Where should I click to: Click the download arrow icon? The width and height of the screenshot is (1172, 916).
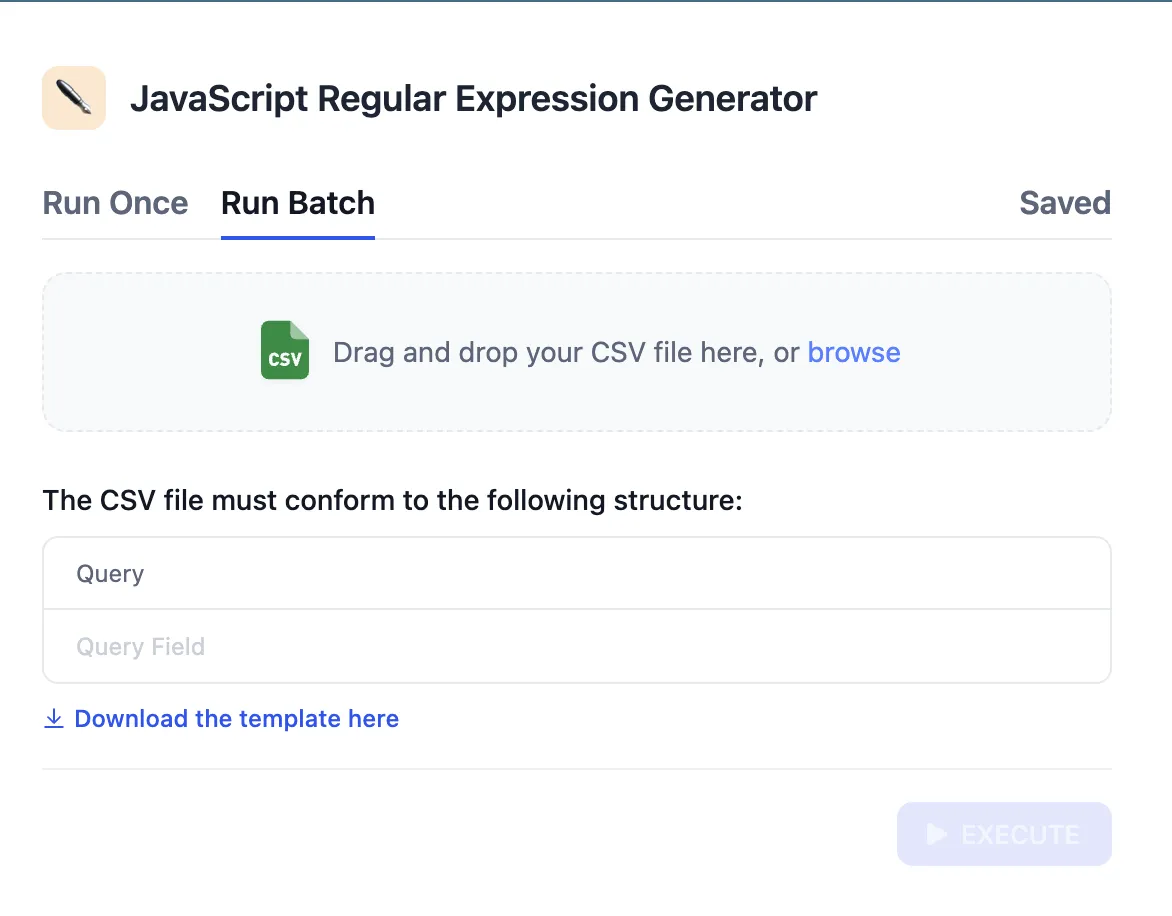(x=54, y=719)
